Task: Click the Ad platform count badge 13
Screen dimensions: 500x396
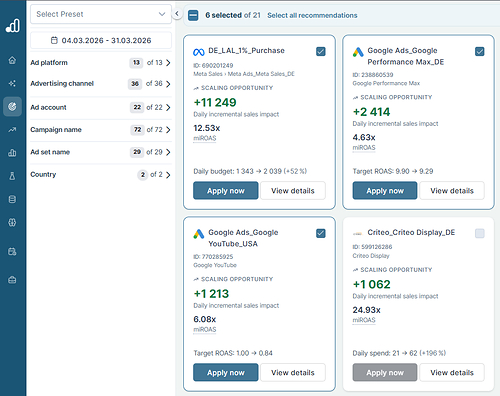Action: (136, 63)
